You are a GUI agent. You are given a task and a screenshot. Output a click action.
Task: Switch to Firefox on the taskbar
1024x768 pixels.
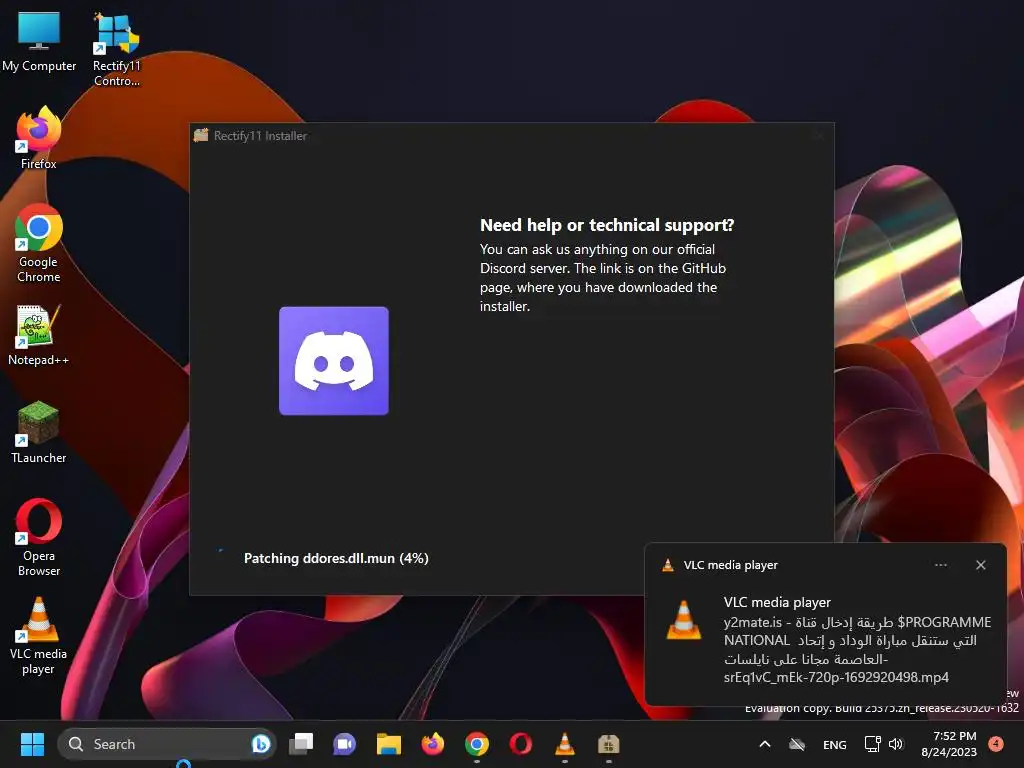(432, 744)
